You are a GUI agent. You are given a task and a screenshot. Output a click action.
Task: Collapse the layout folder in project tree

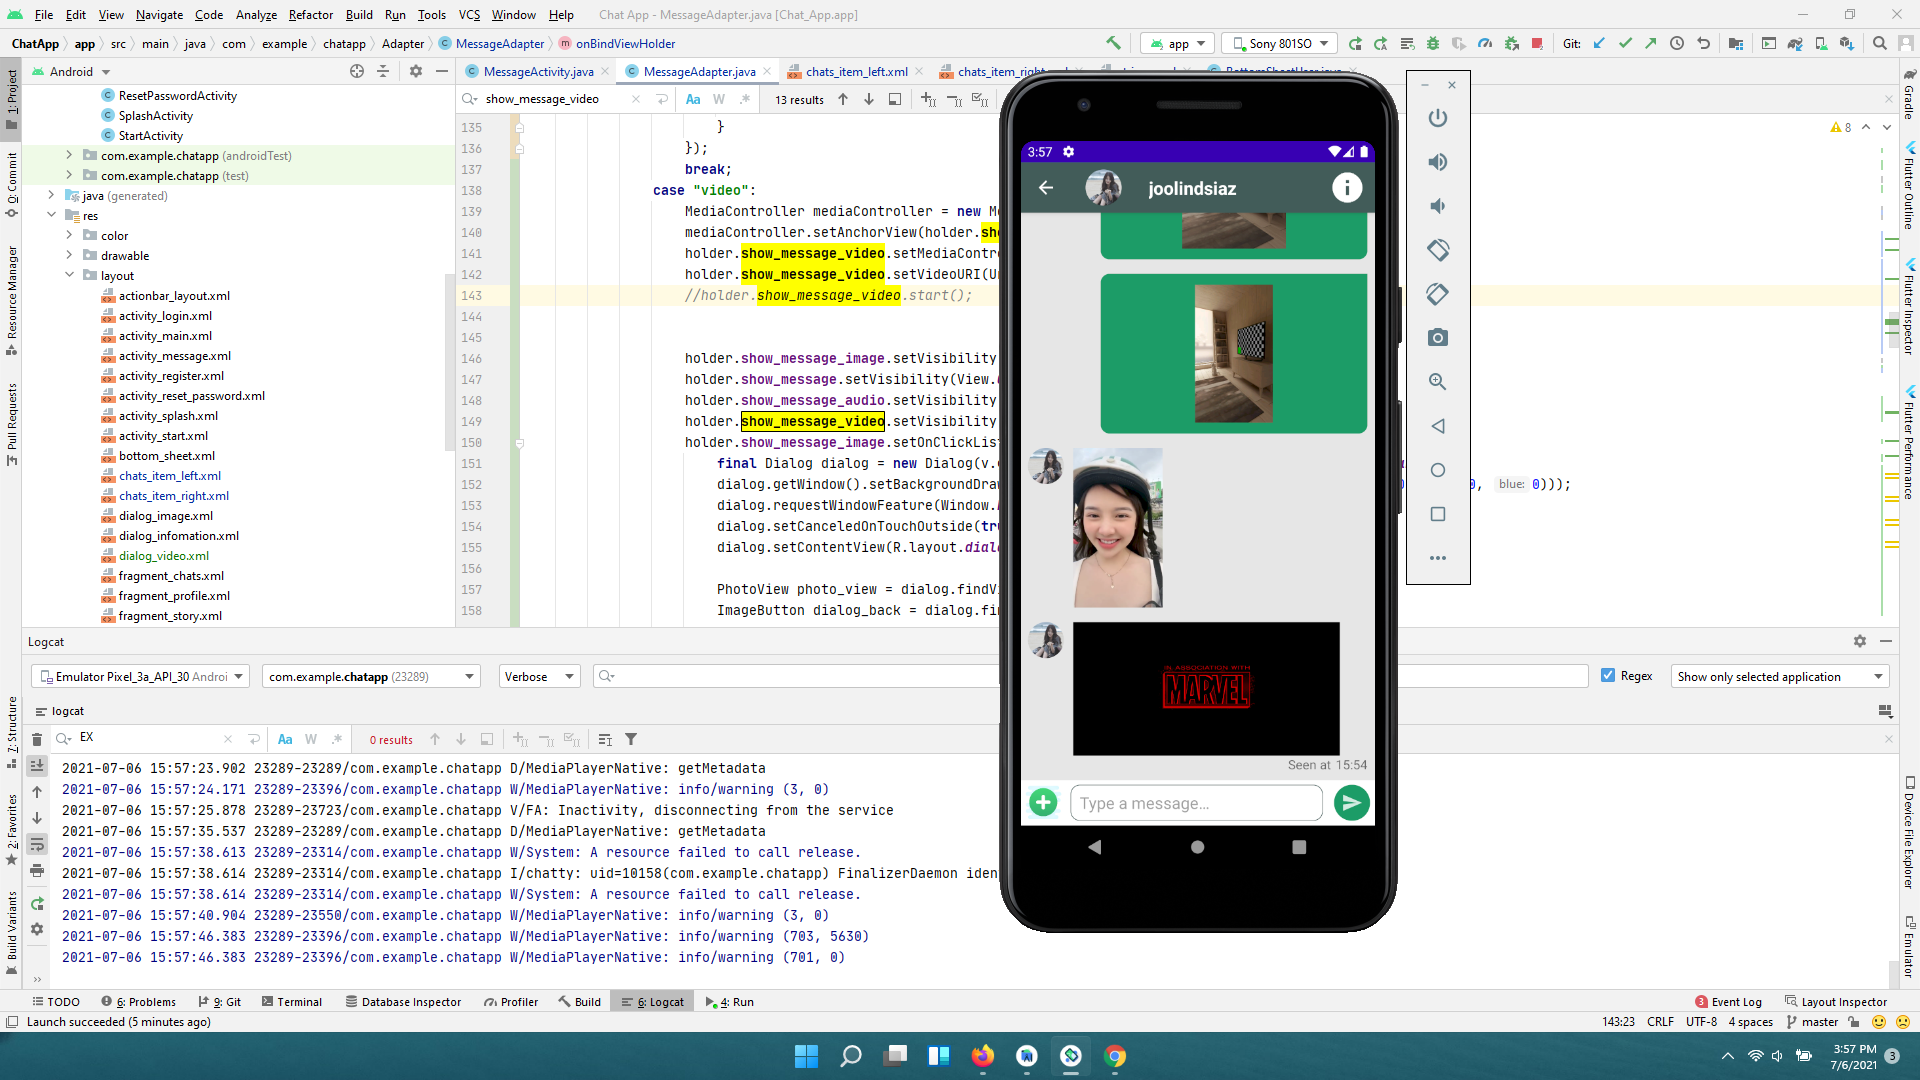coord(70,275)
